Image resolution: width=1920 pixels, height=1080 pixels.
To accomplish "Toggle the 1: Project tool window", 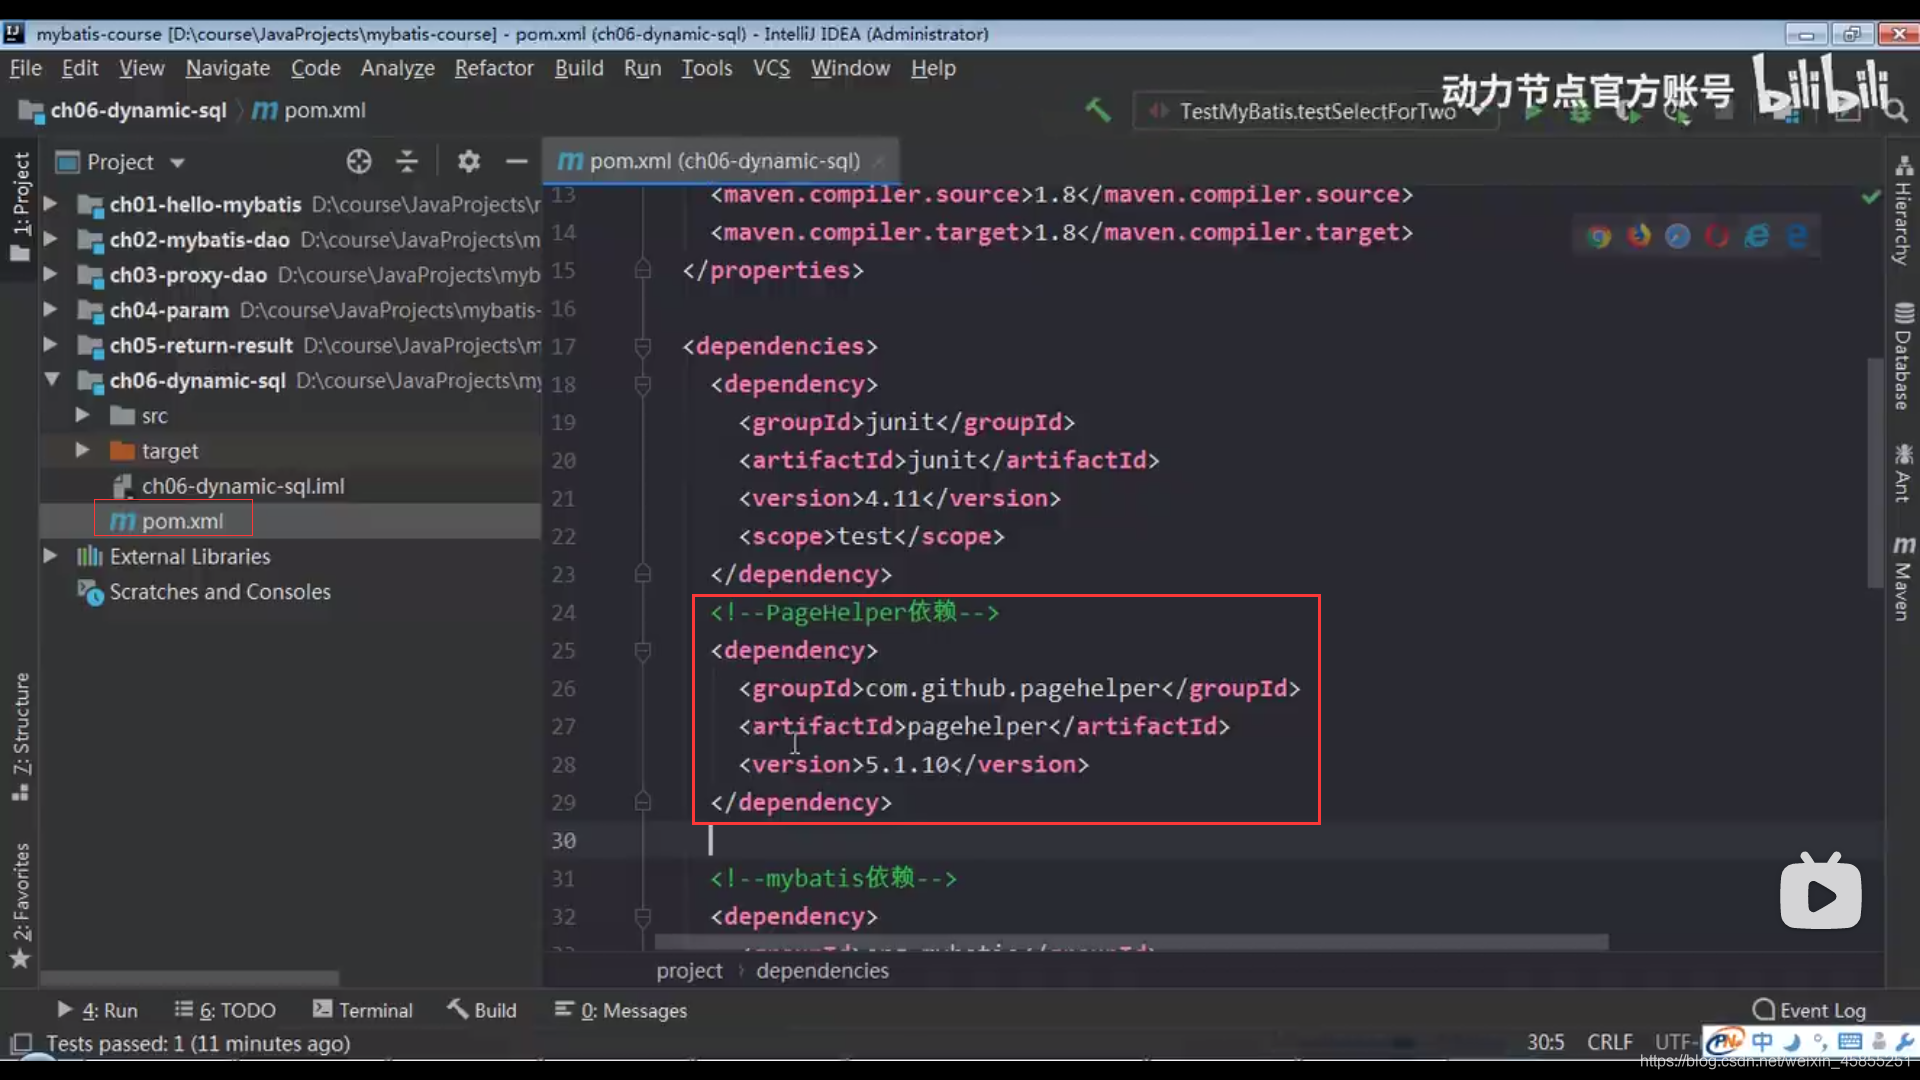I will (x=21, y=205).
